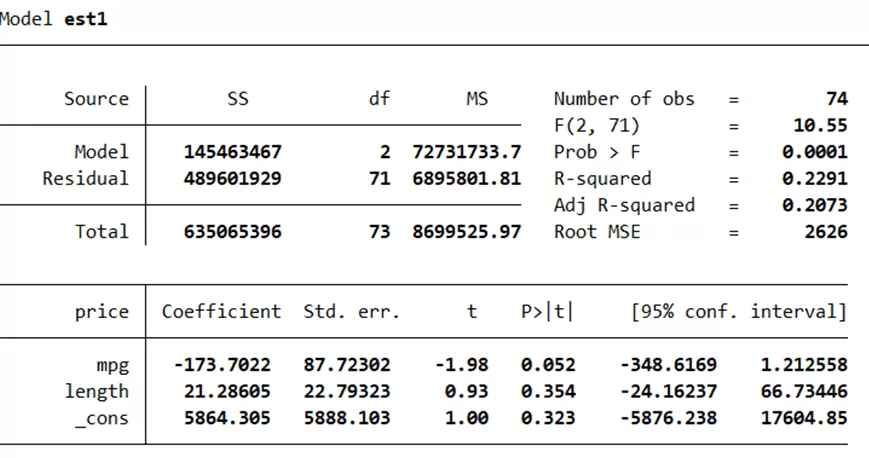Screen dimensions: 869x458
Task: Click the mpg variable row label
Action: click(112, 365)
